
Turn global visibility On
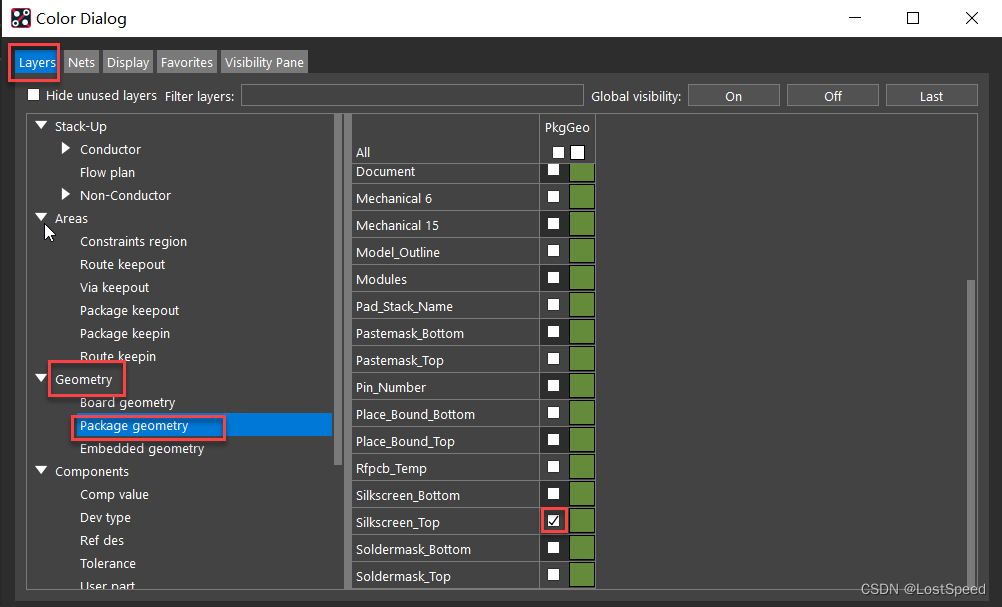pyautogui.click(x=733, y=96)
